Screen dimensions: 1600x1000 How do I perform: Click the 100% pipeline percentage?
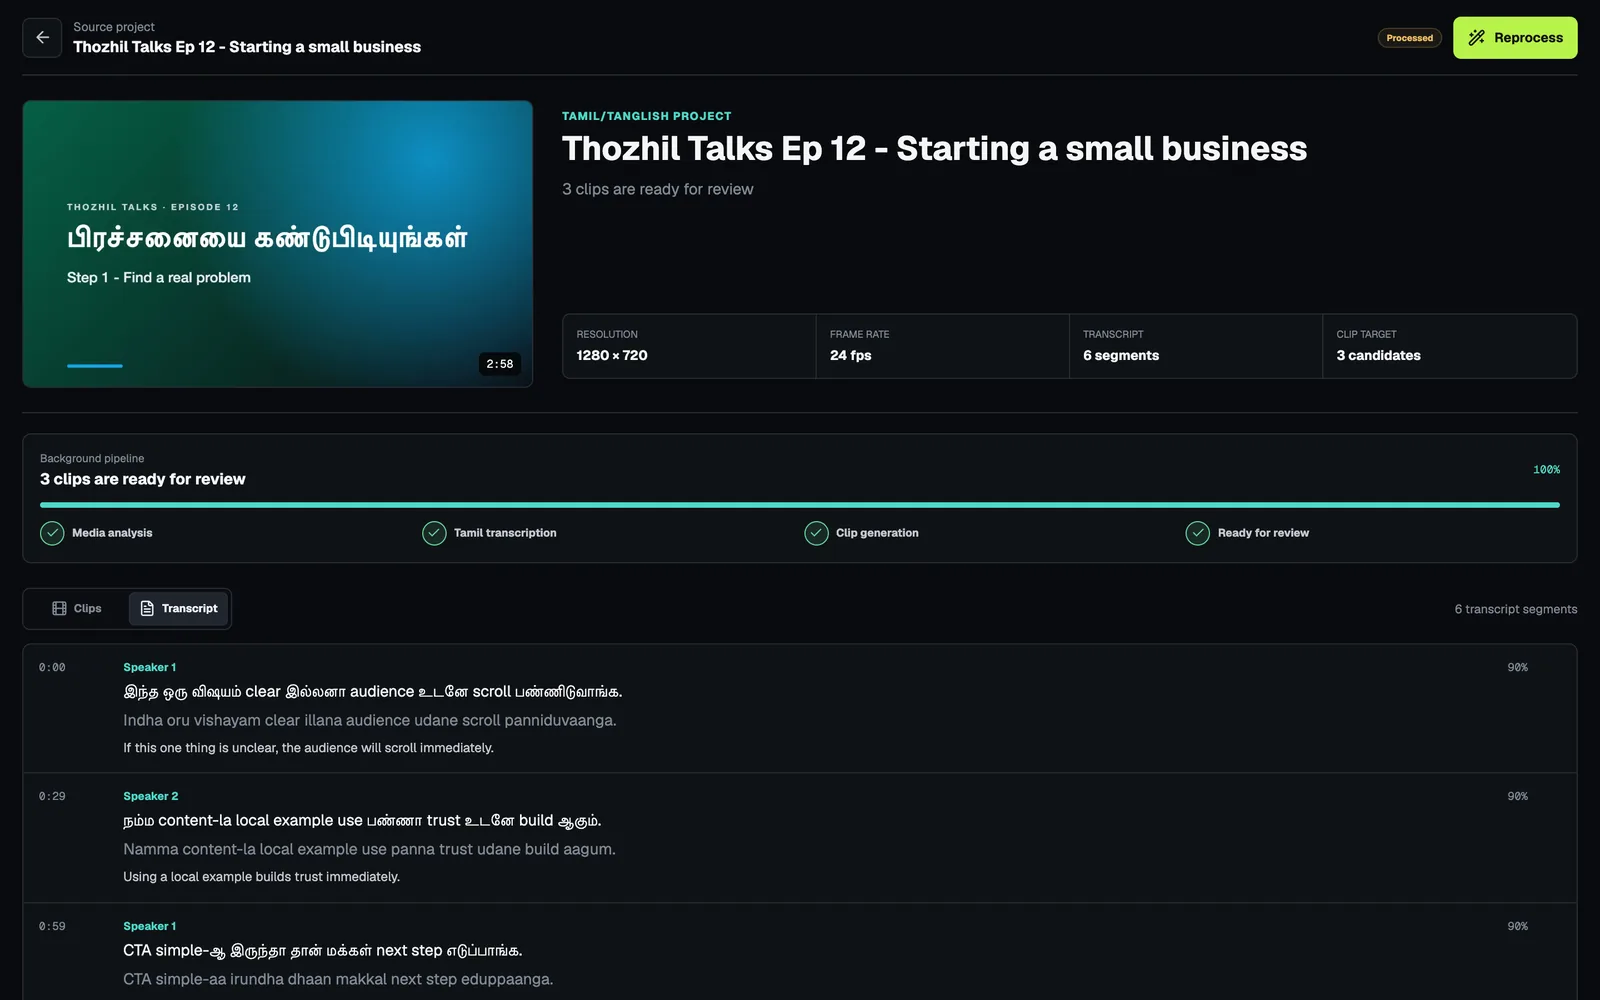(x=1546, y=470)
